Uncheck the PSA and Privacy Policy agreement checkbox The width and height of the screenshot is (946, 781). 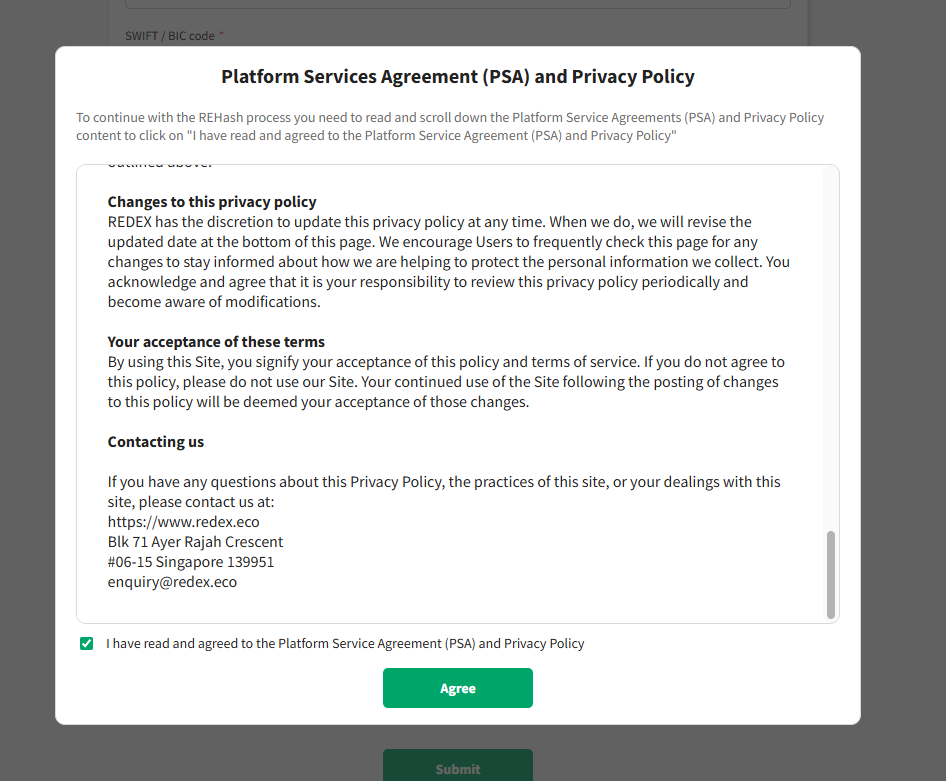pyautogui.click(x=87, y=644)
